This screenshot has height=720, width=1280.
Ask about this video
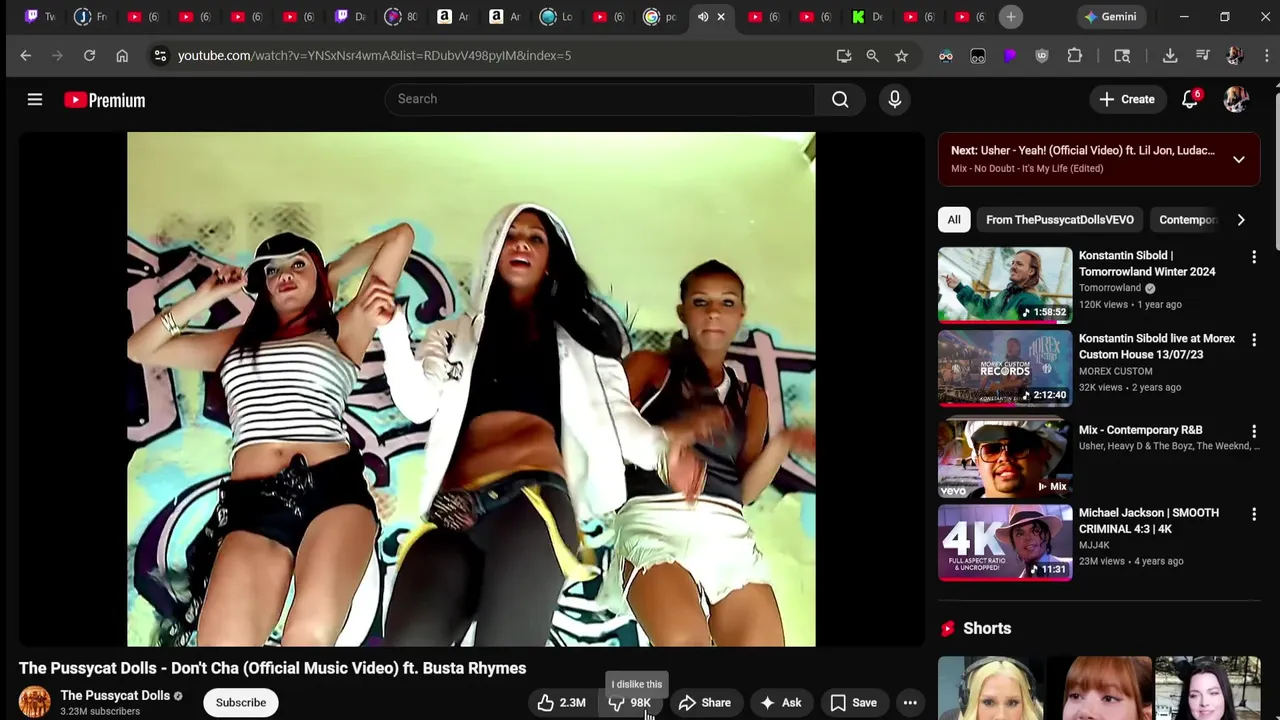780,702
